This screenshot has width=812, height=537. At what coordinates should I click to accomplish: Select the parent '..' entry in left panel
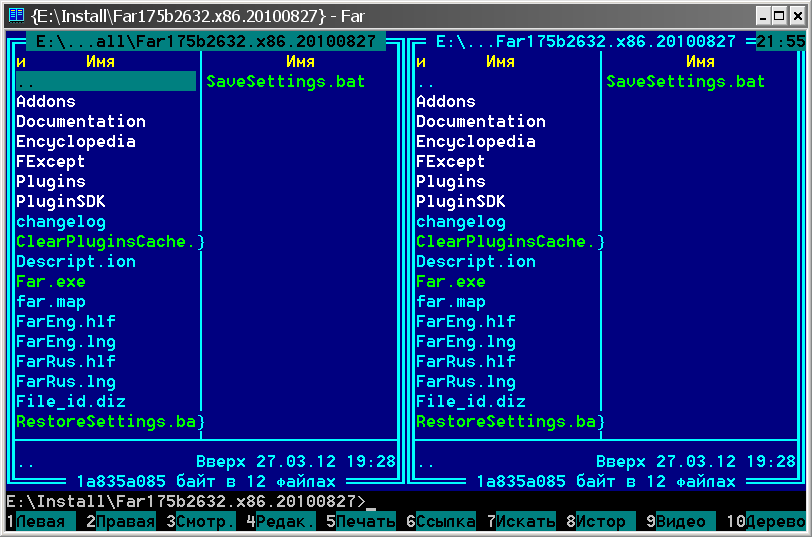point(106,81)
